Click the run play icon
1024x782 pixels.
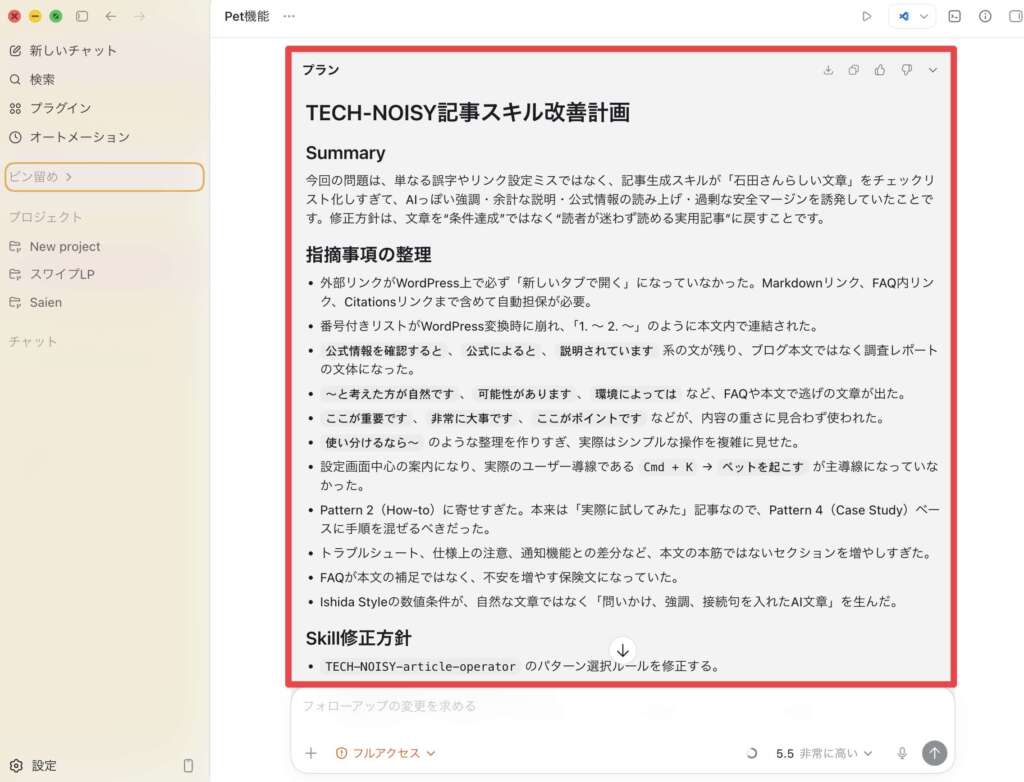tap(867, 16)
